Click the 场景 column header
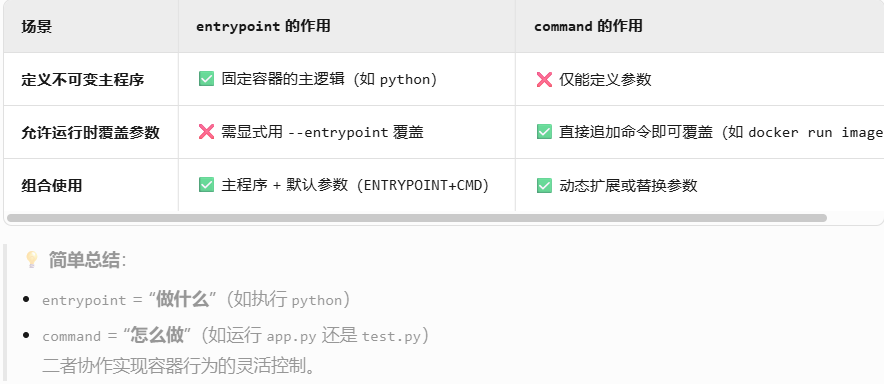Image resolution: width=884 pixels, height=384 pixels. [x=37, y=27]
